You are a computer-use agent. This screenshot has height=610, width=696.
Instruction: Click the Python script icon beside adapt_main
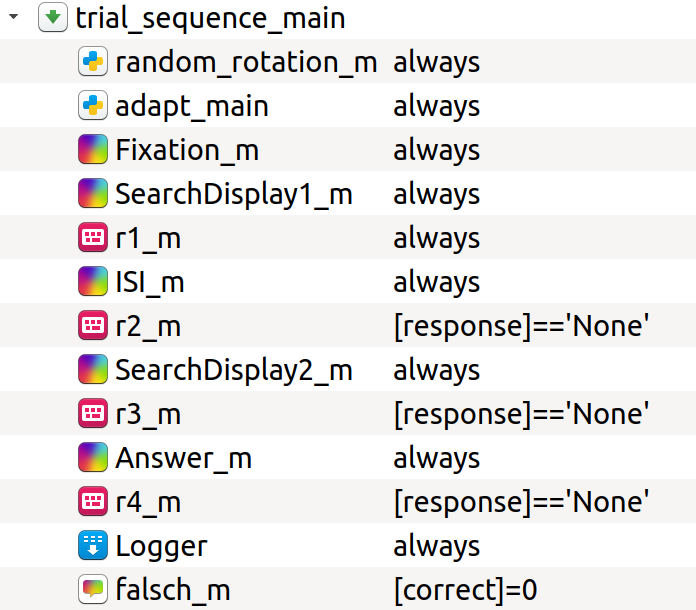point(93,105)
